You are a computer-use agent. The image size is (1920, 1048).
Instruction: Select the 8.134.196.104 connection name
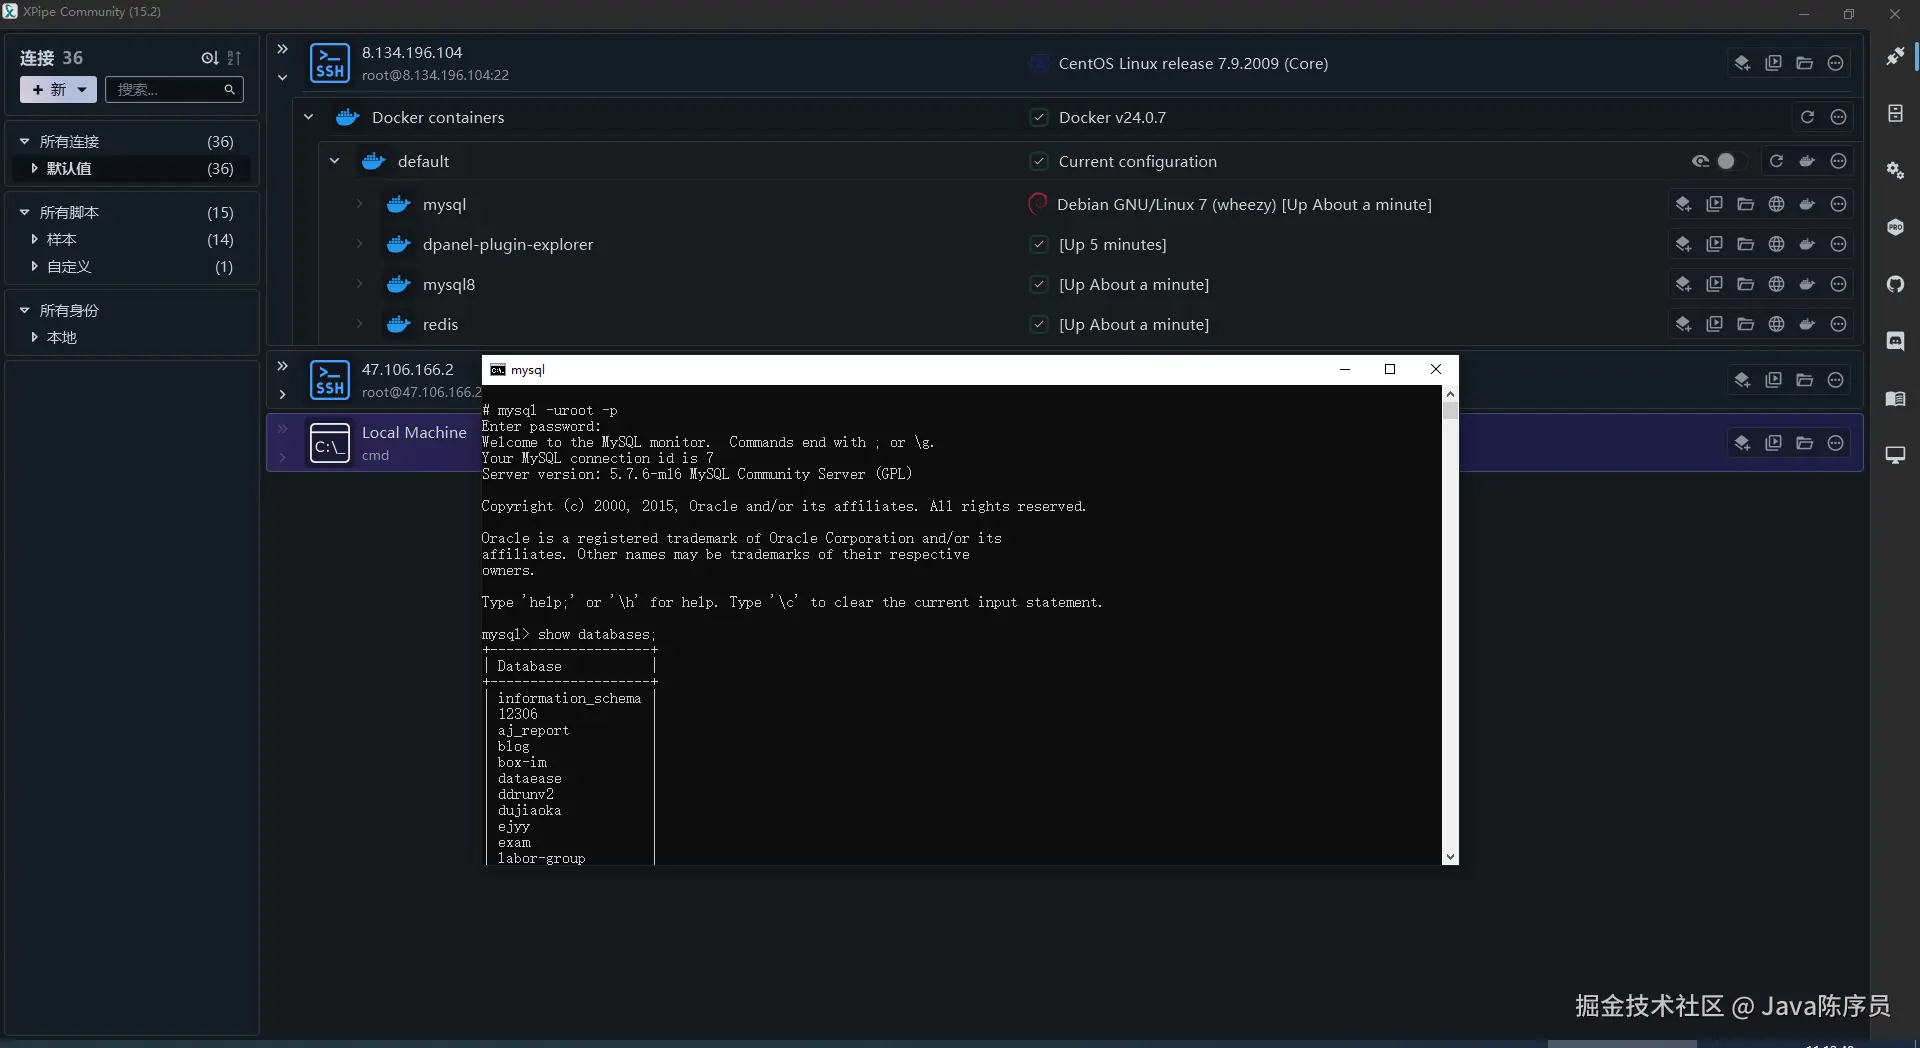click(x=412, y=52)
